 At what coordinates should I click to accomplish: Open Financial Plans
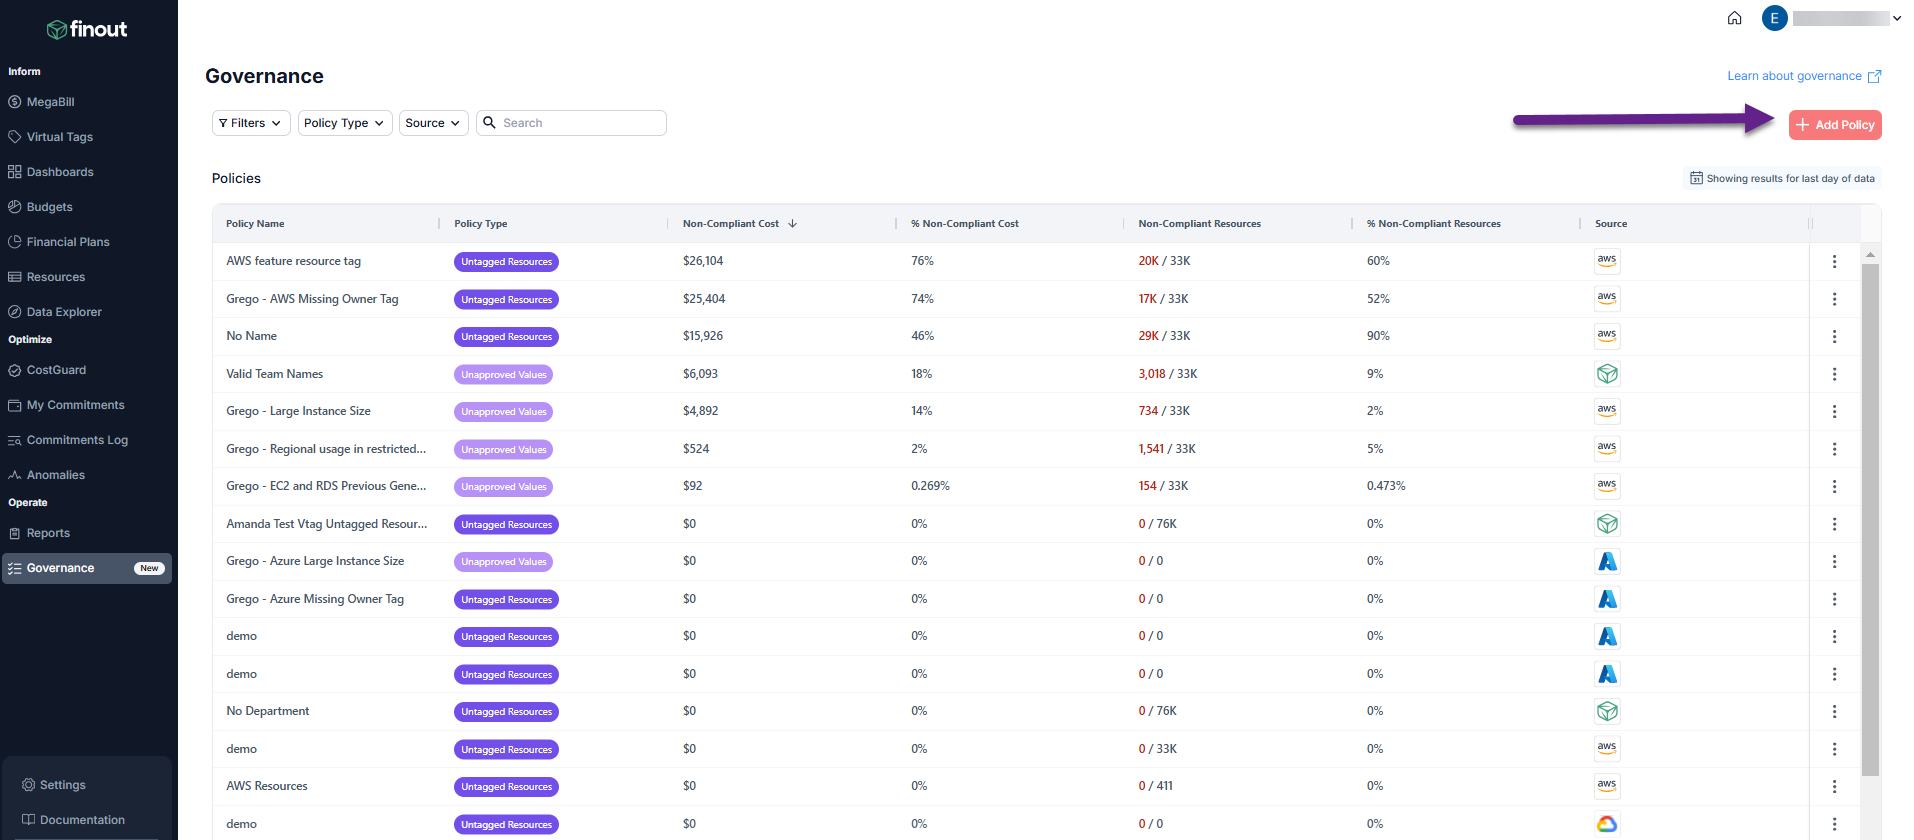(68, 242)
